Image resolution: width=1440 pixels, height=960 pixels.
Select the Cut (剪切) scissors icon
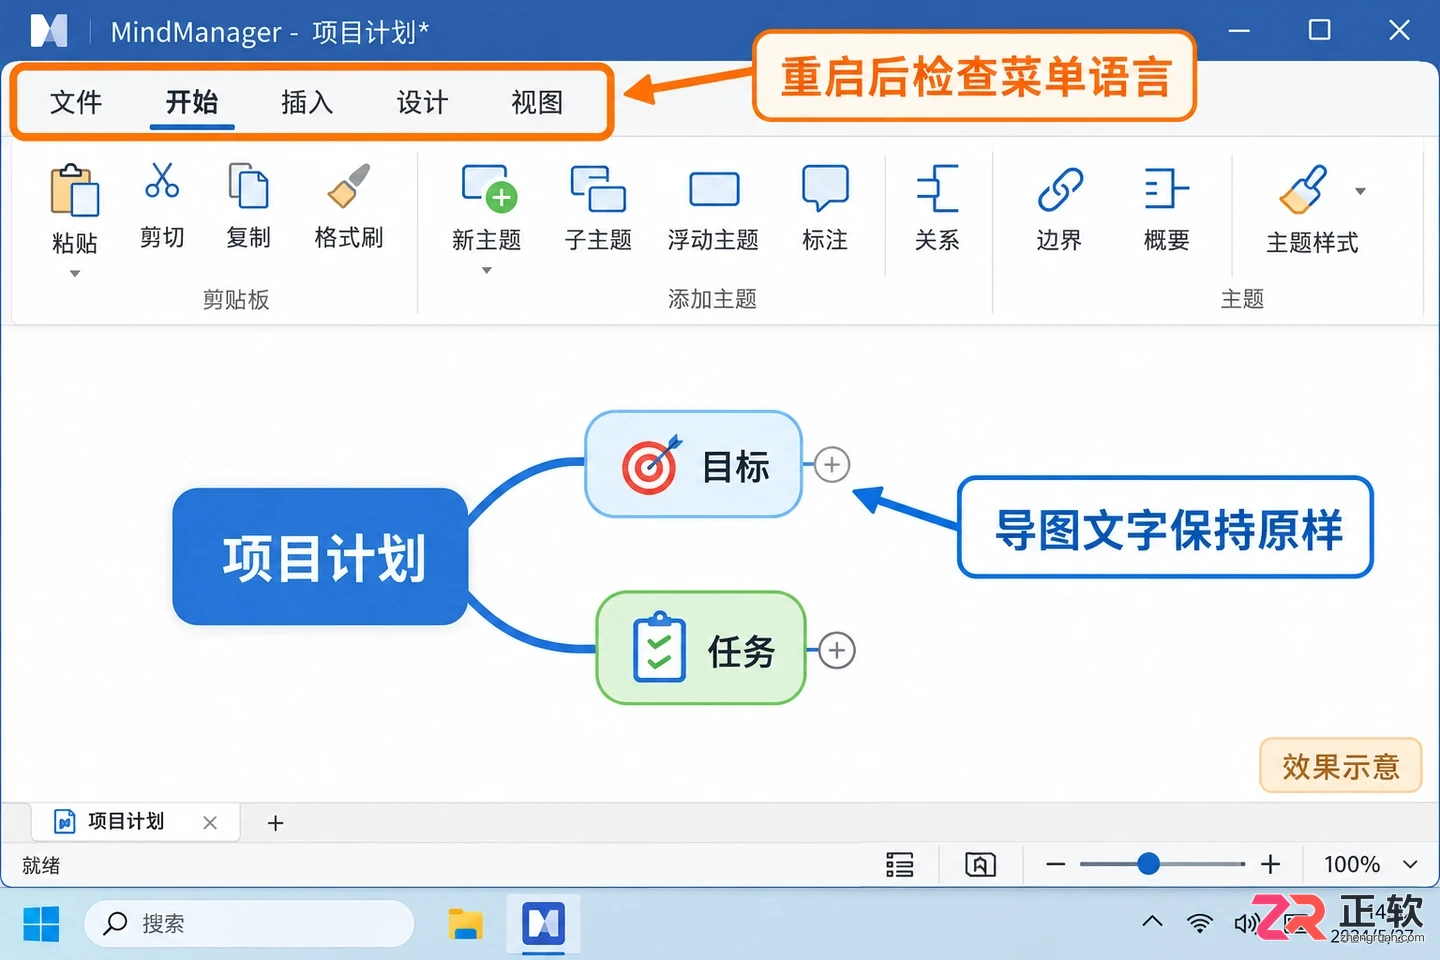click(162, 181)
